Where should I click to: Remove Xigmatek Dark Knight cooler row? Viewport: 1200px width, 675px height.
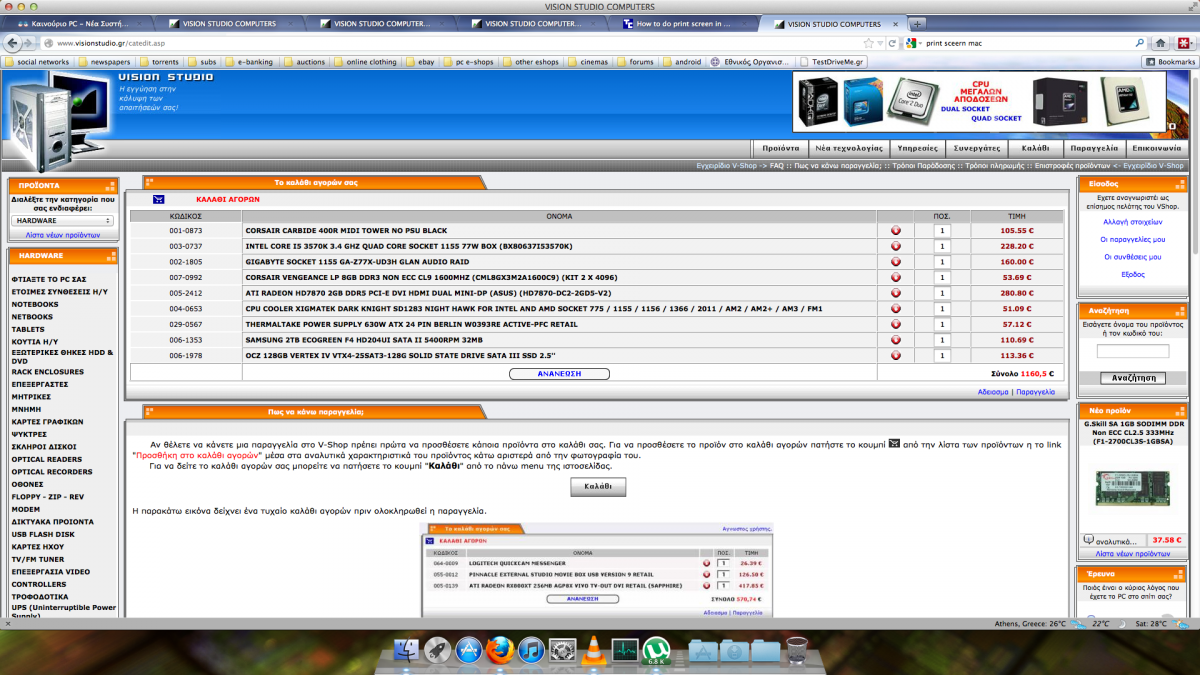(896, 309)
